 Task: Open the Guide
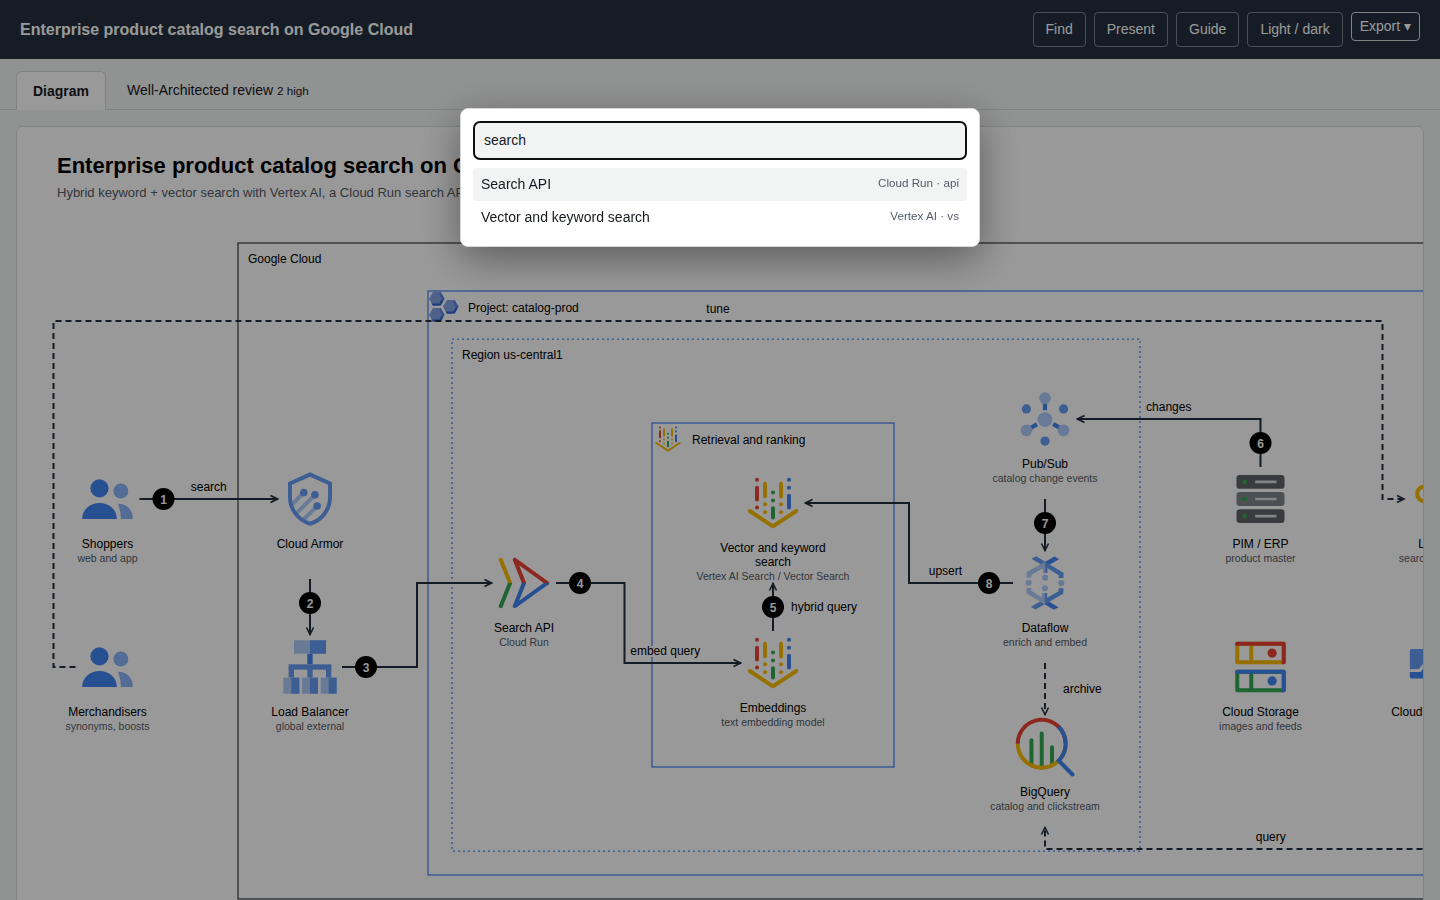click(x=1207, y=29)
